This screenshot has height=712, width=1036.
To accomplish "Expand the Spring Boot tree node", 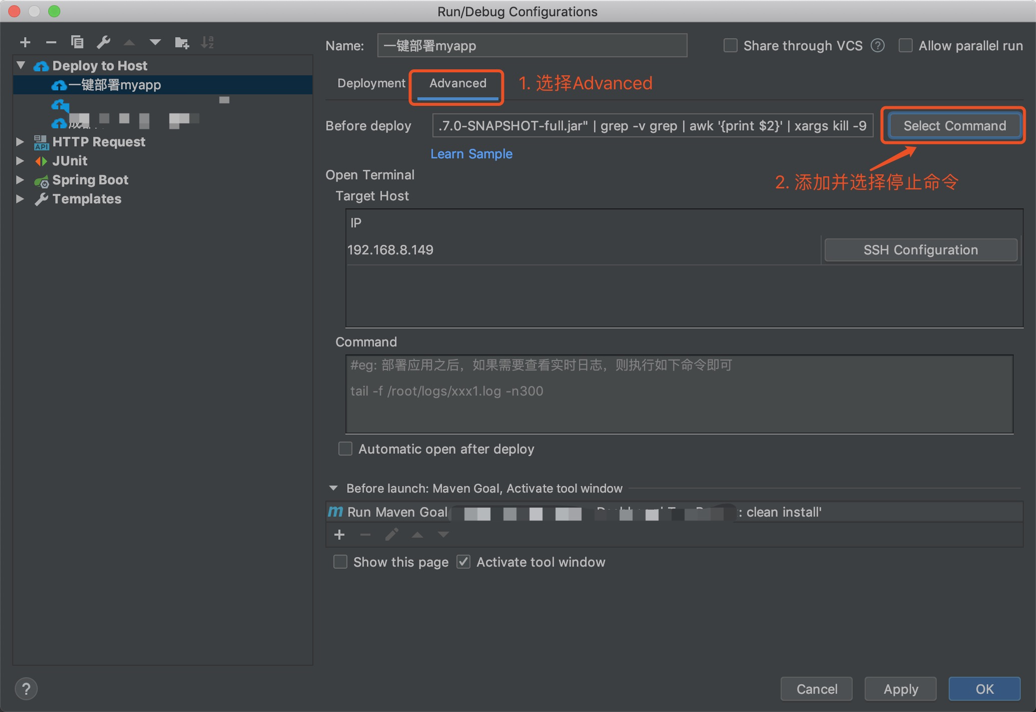I will click(x=20, y=180).
